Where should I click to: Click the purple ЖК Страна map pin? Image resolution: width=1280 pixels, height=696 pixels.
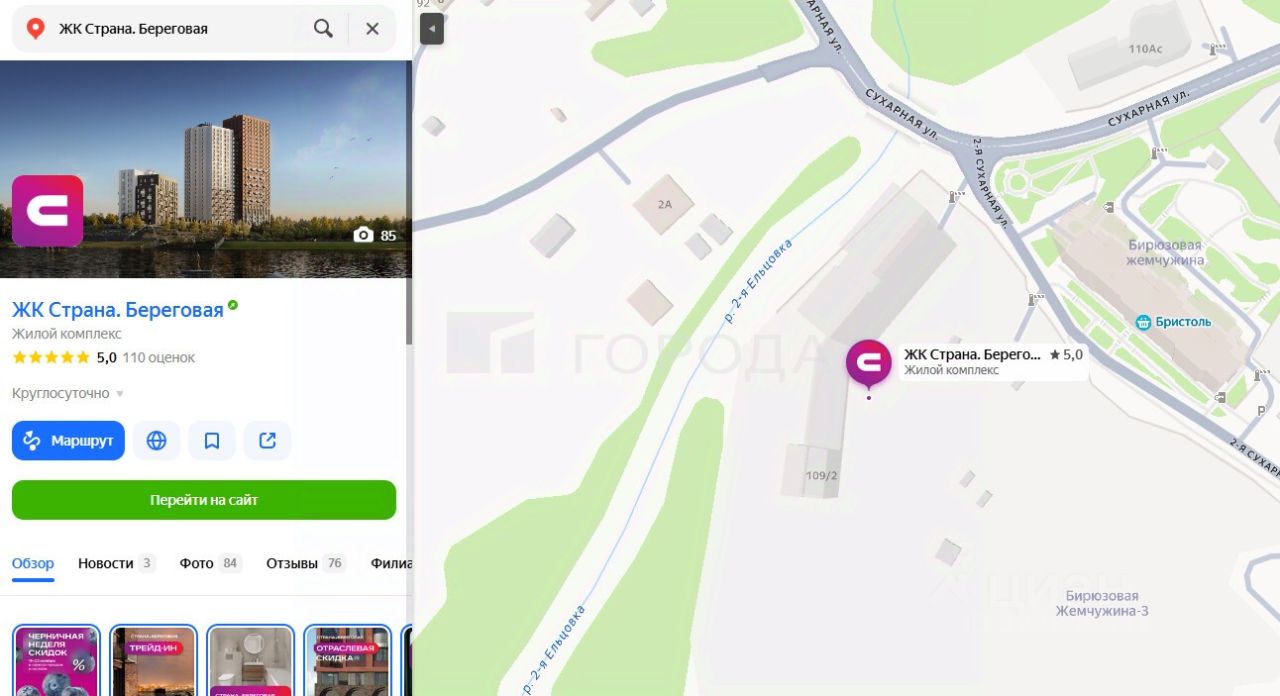pyautogui.click(x=868, y=364)
